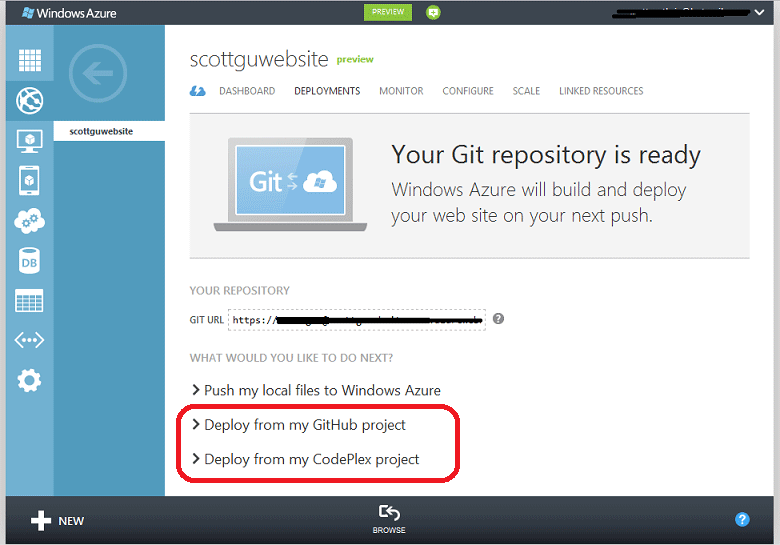Click the green PREVIEW badge
The image size is (780, 545).
tap(388, 12)
